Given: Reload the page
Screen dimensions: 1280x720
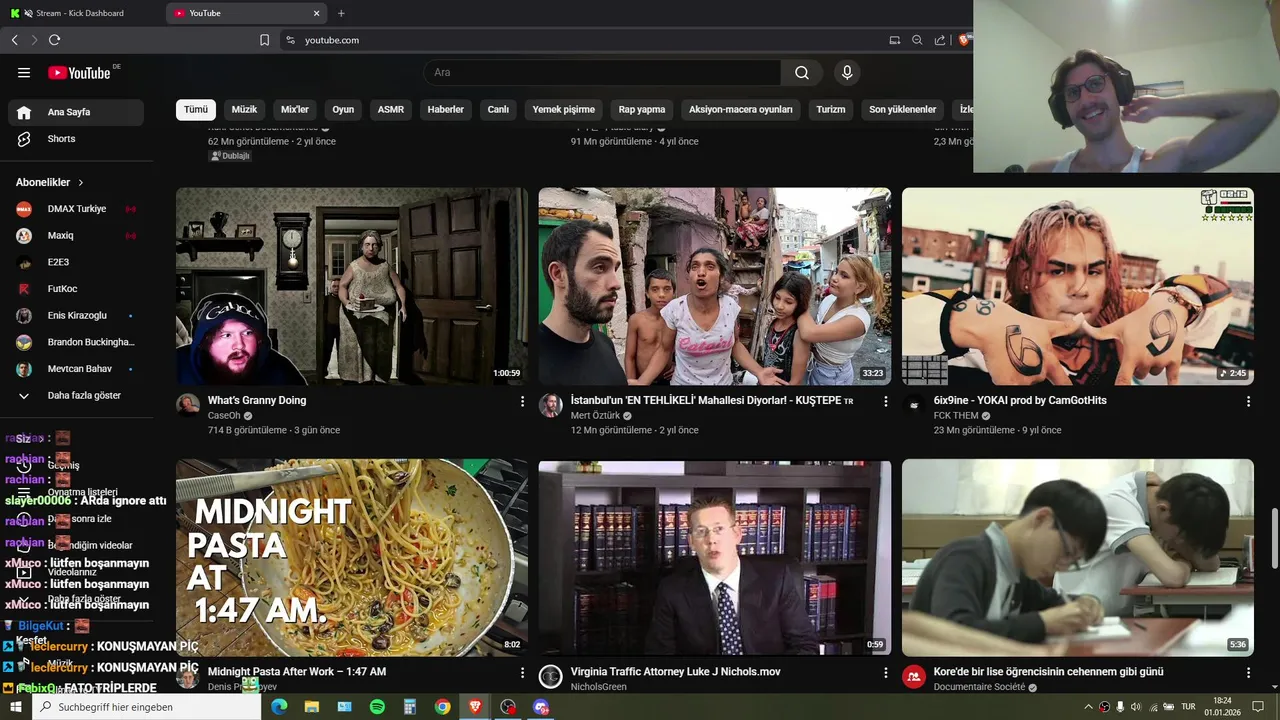Looking at the screenshot, I should tap(54, 40).
